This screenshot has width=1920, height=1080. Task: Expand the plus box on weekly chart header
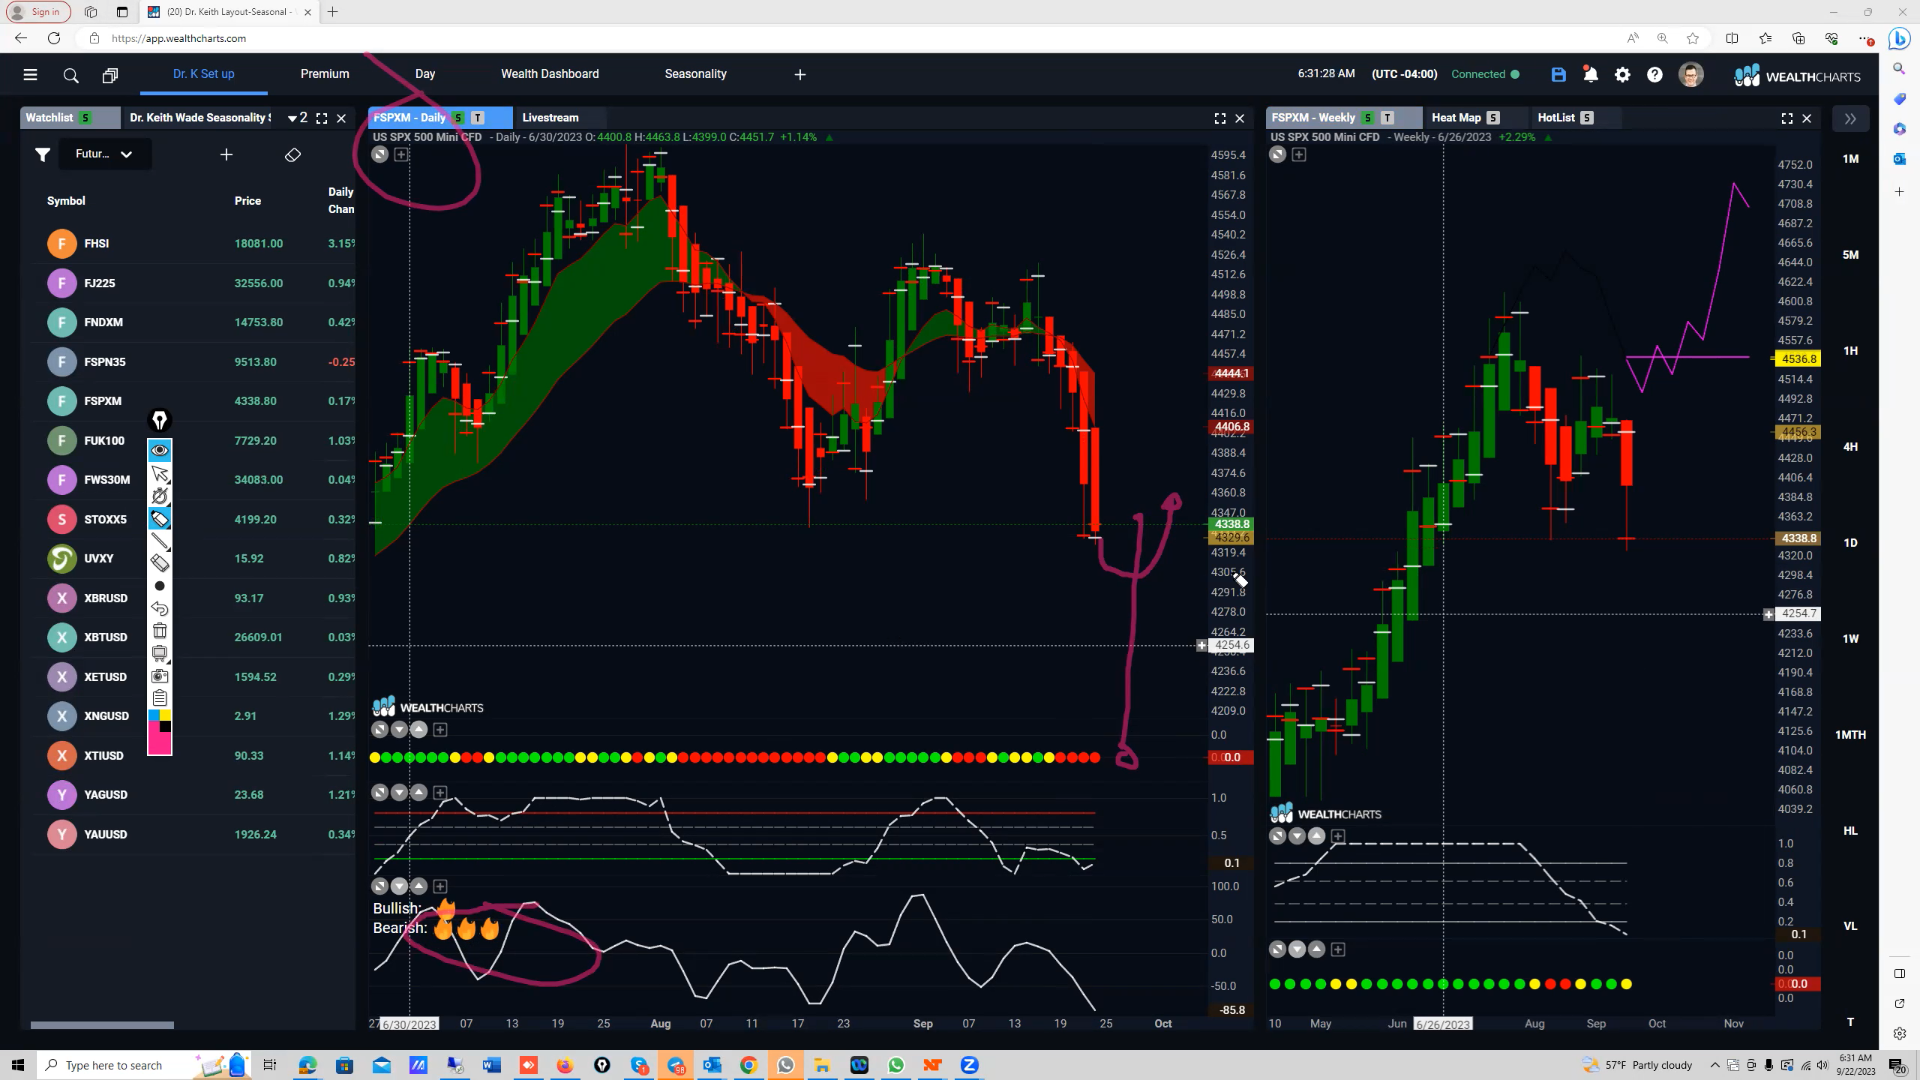point(1299,155)
